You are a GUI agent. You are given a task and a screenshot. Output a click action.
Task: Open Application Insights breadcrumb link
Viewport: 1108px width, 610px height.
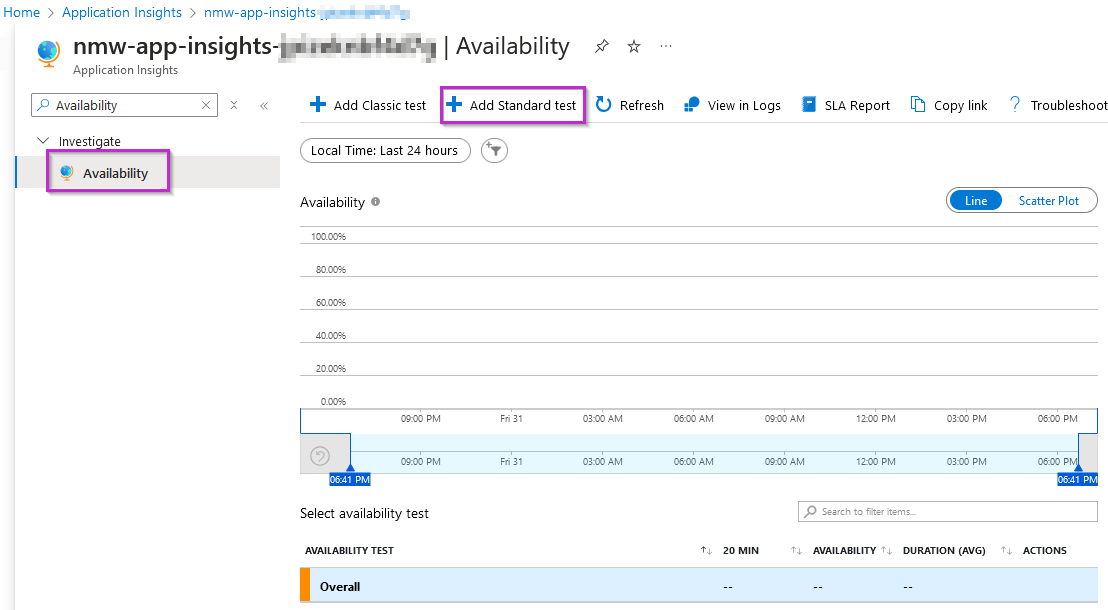point(122,13)
